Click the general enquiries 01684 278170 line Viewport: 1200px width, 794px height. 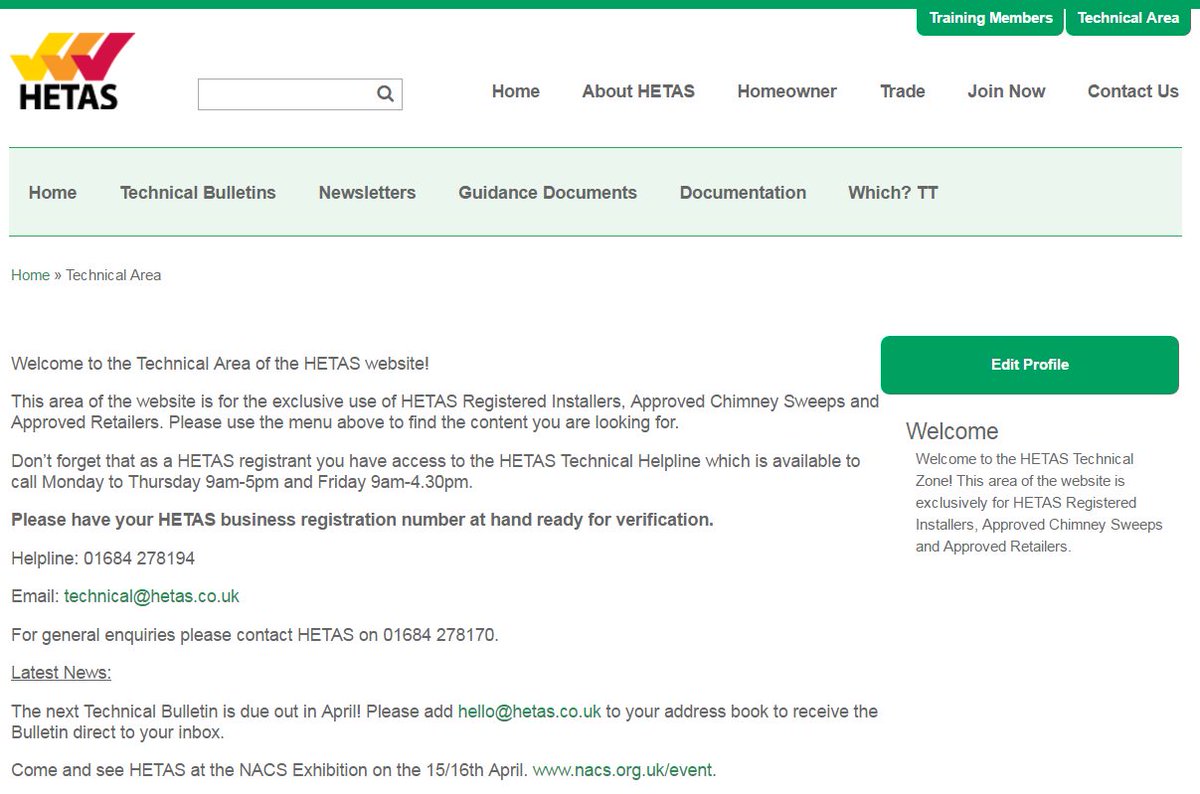coord(255,635)
